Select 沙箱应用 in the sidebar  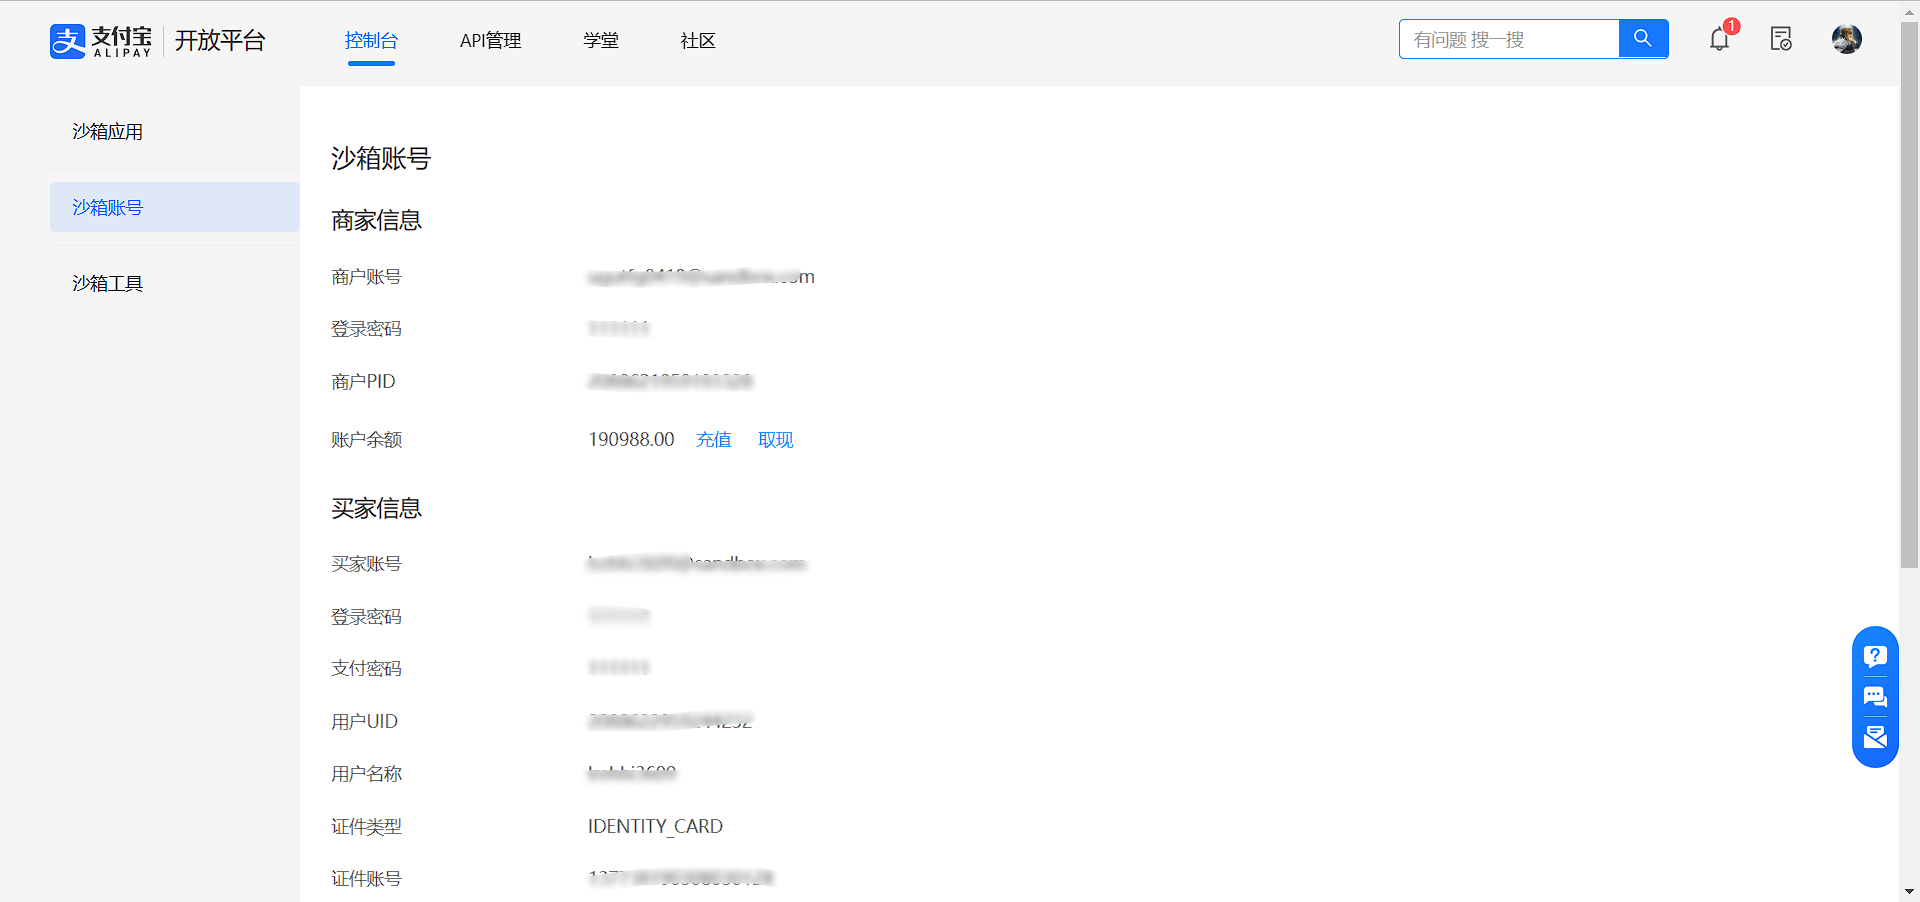(x=108, y=132)
